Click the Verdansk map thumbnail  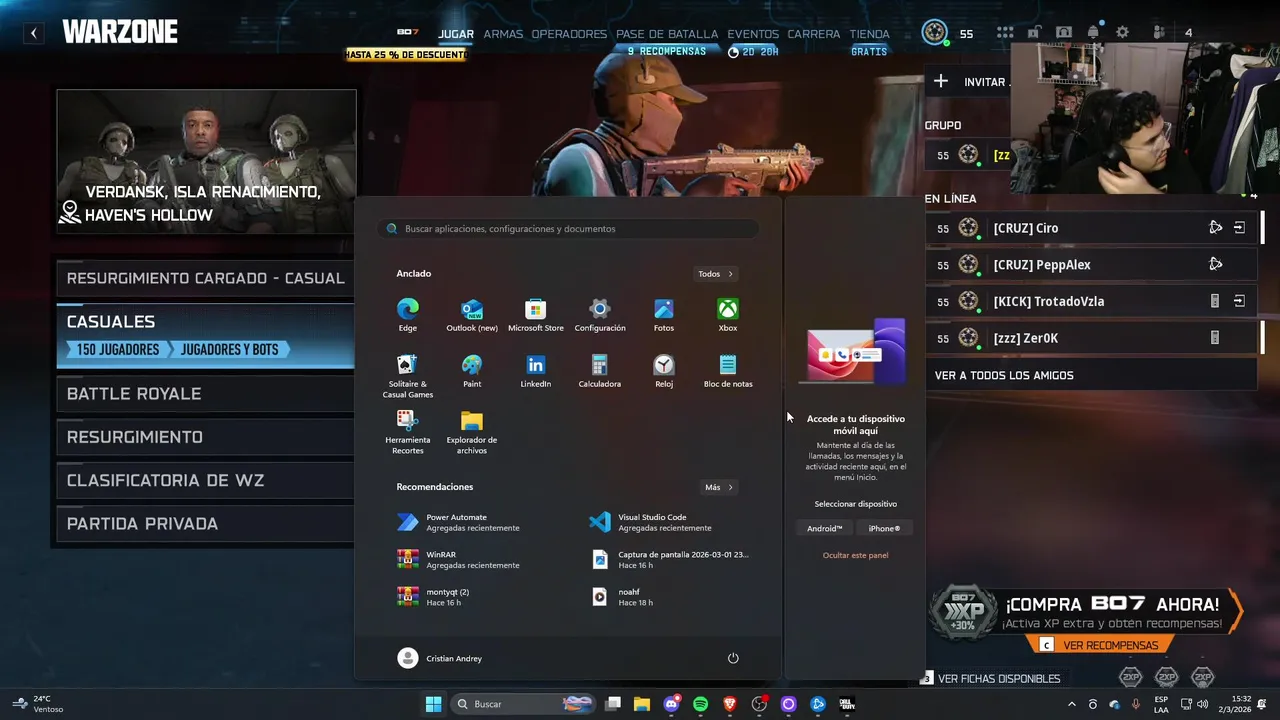[206, 162]
